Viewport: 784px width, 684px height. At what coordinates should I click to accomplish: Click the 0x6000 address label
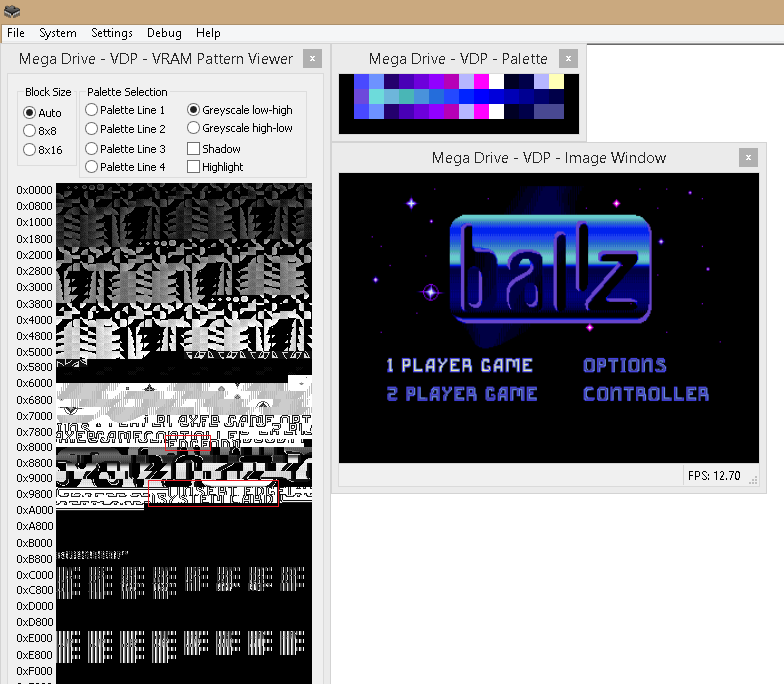[34, 383]
